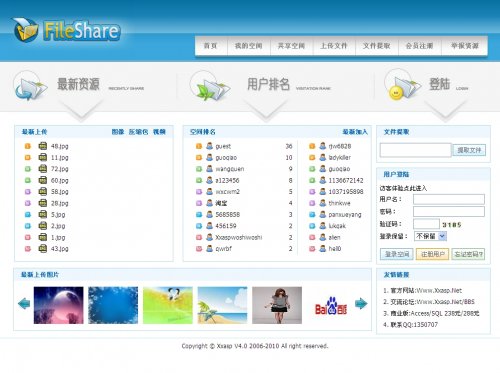
Task: Click the folder icon next to 最新资源
Action: coord(31,86)
